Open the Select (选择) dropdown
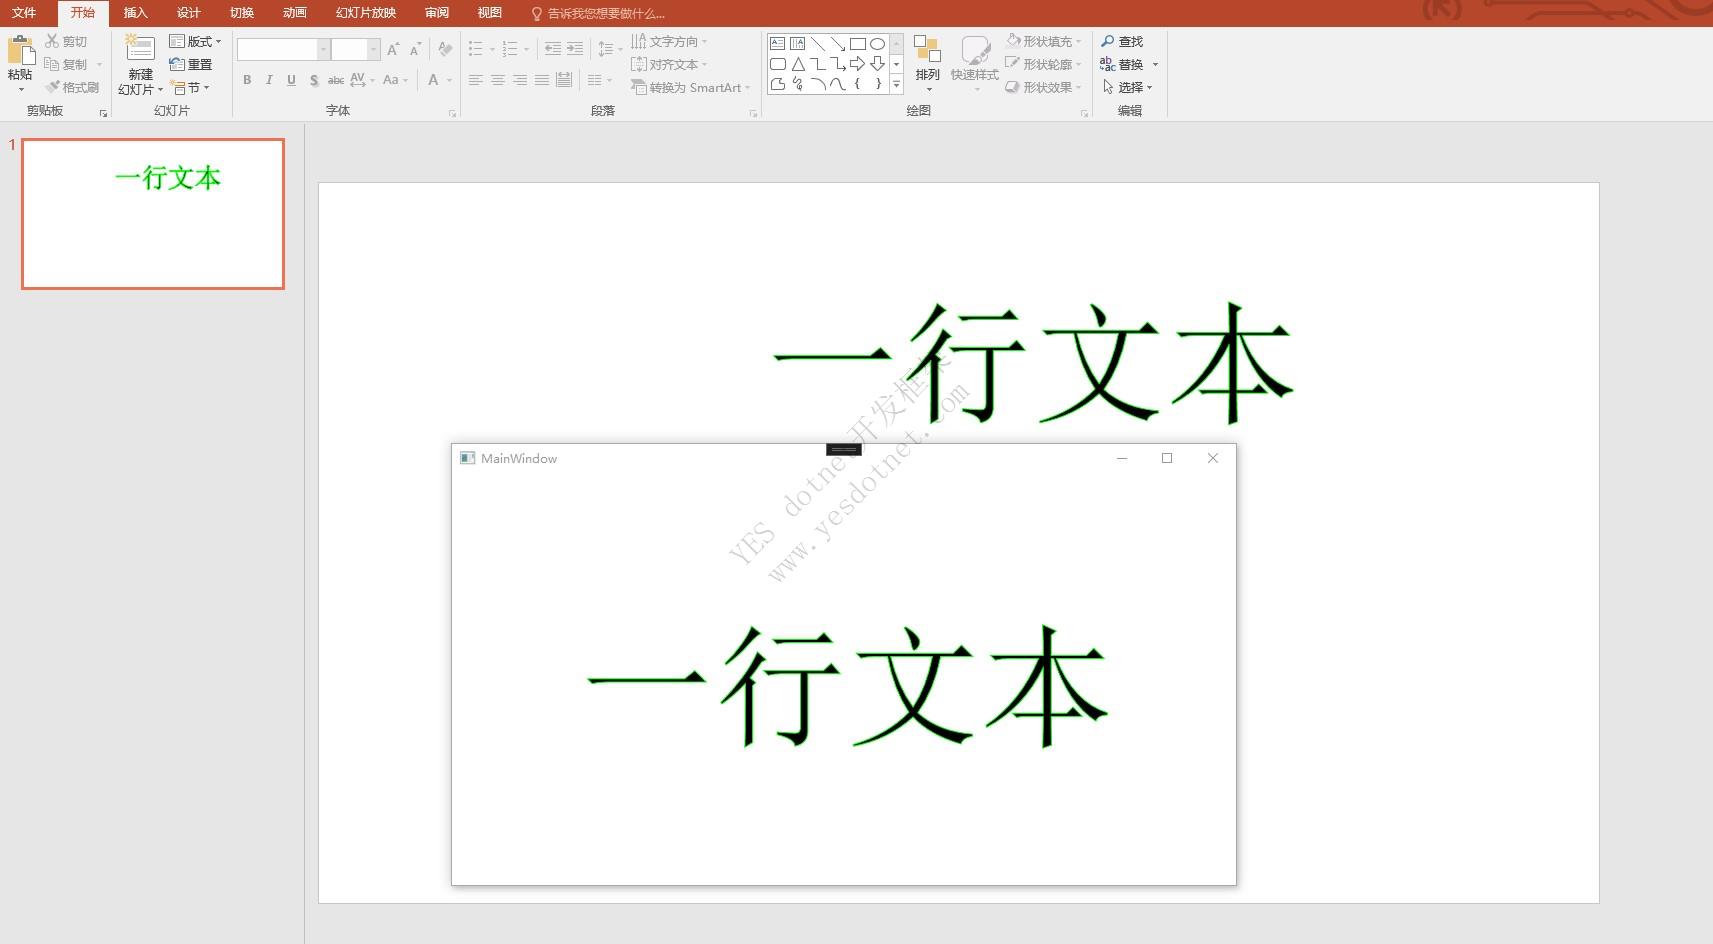 pyautogui.click(x=1127, y=87)
